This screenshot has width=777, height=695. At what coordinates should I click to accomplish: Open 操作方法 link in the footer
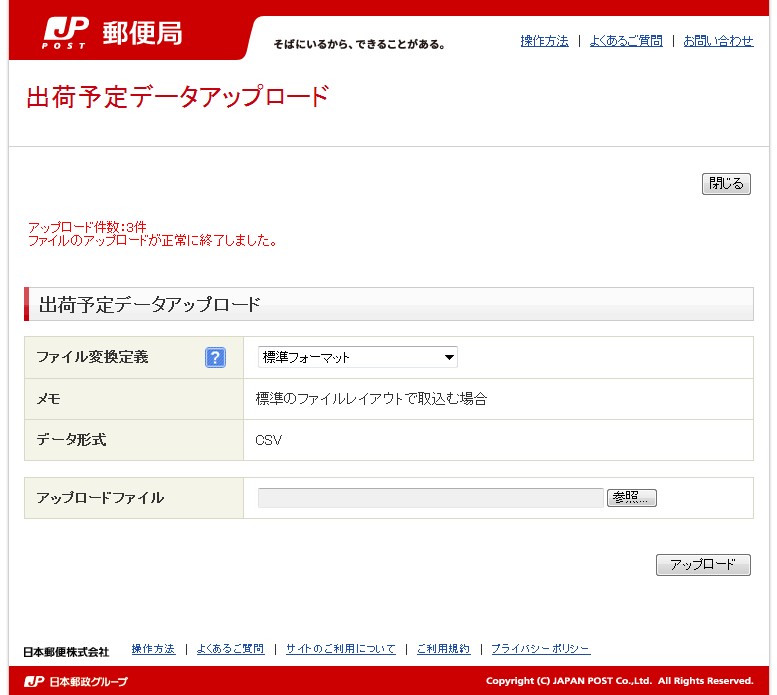click(153, 649)
